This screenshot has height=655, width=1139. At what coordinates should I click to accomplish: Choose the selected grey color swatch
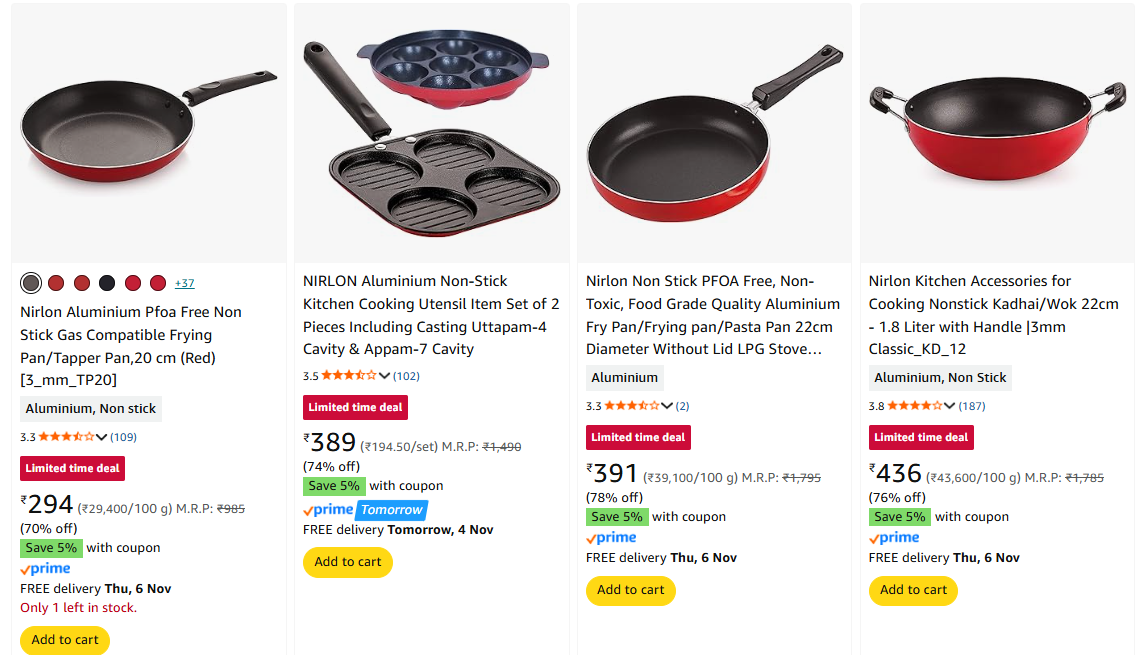(x=31, y=283)
